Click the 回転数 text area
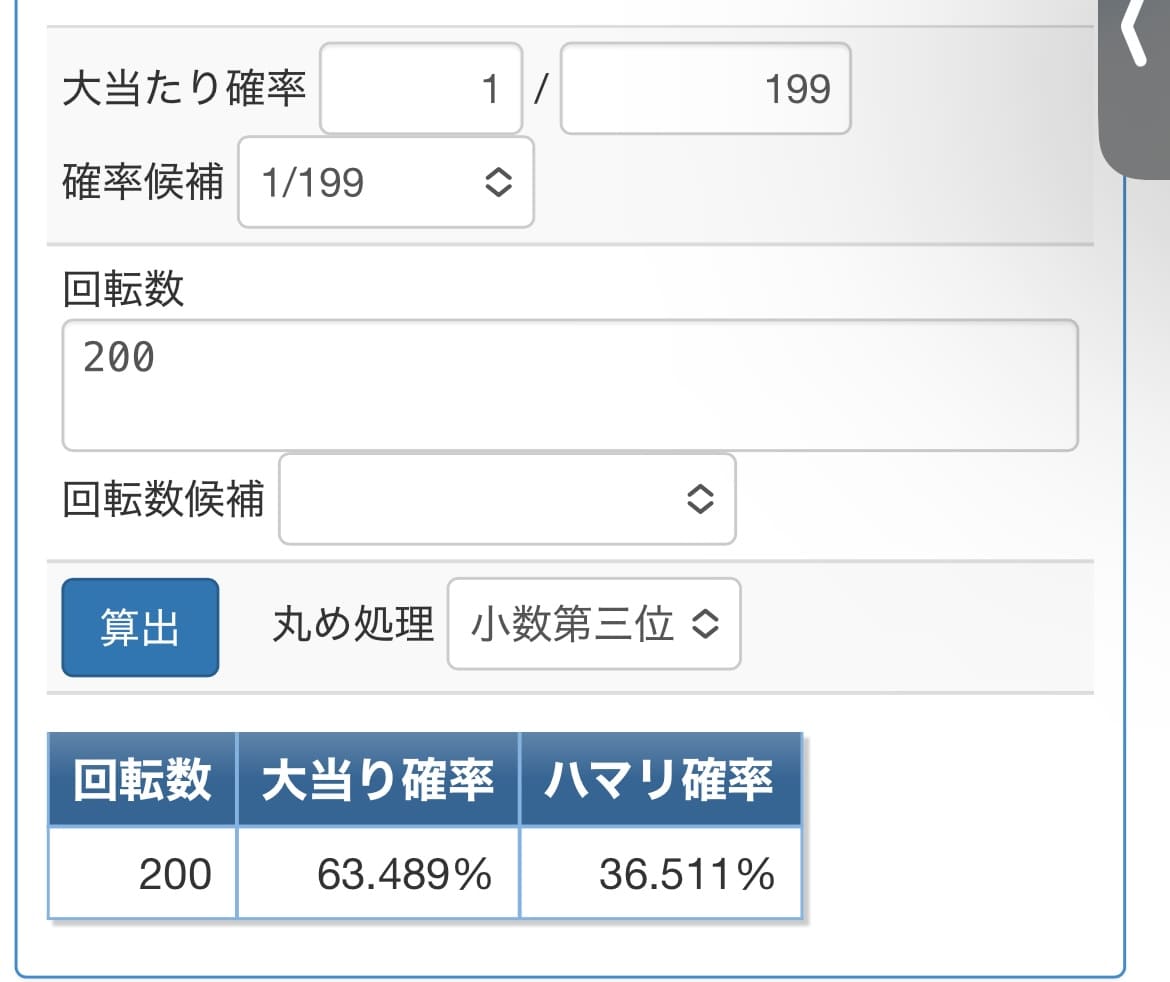The image size is (1170, 982). coord(570,385)
